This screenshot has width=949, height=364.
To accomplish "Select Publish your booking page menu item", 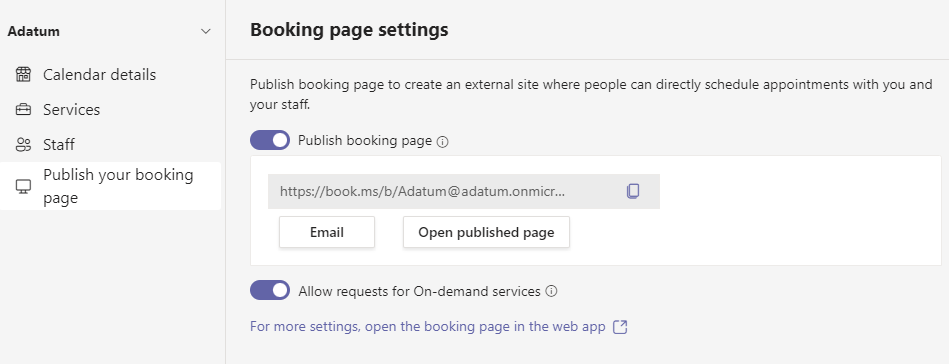I will coord(111,186).
